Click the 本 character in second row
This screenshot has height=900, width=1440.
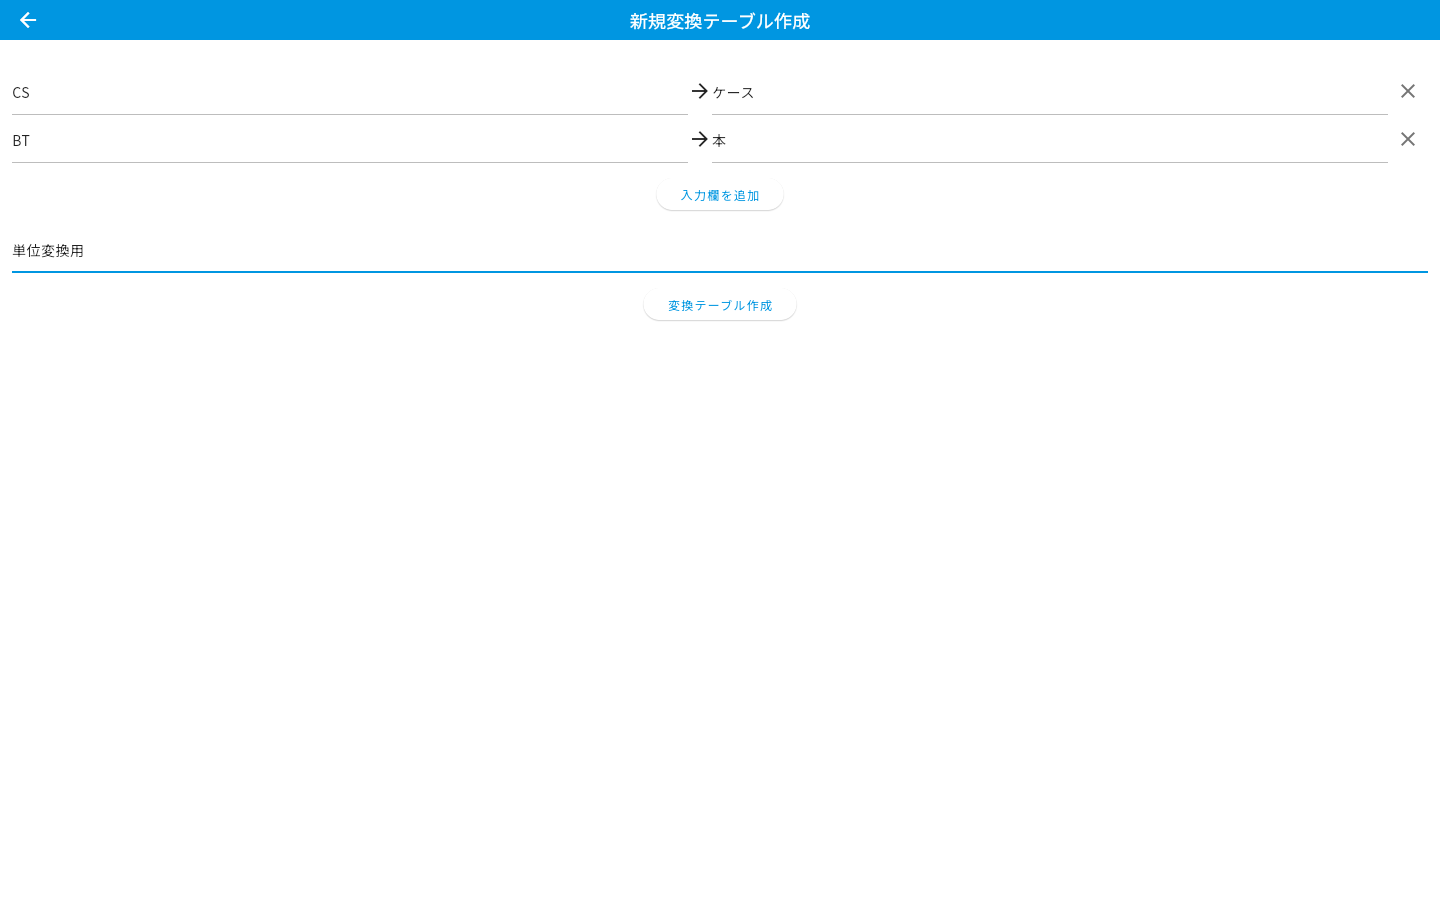coord(719,140)
